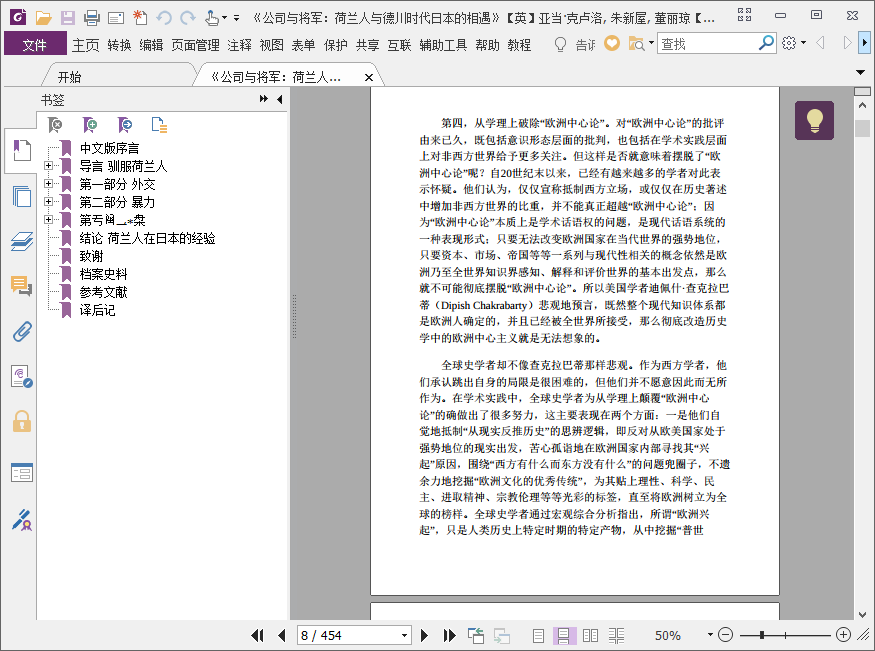Click the add new bookmark icon
Viewport: 875px width, 651px height.
(x=90, y=125)
